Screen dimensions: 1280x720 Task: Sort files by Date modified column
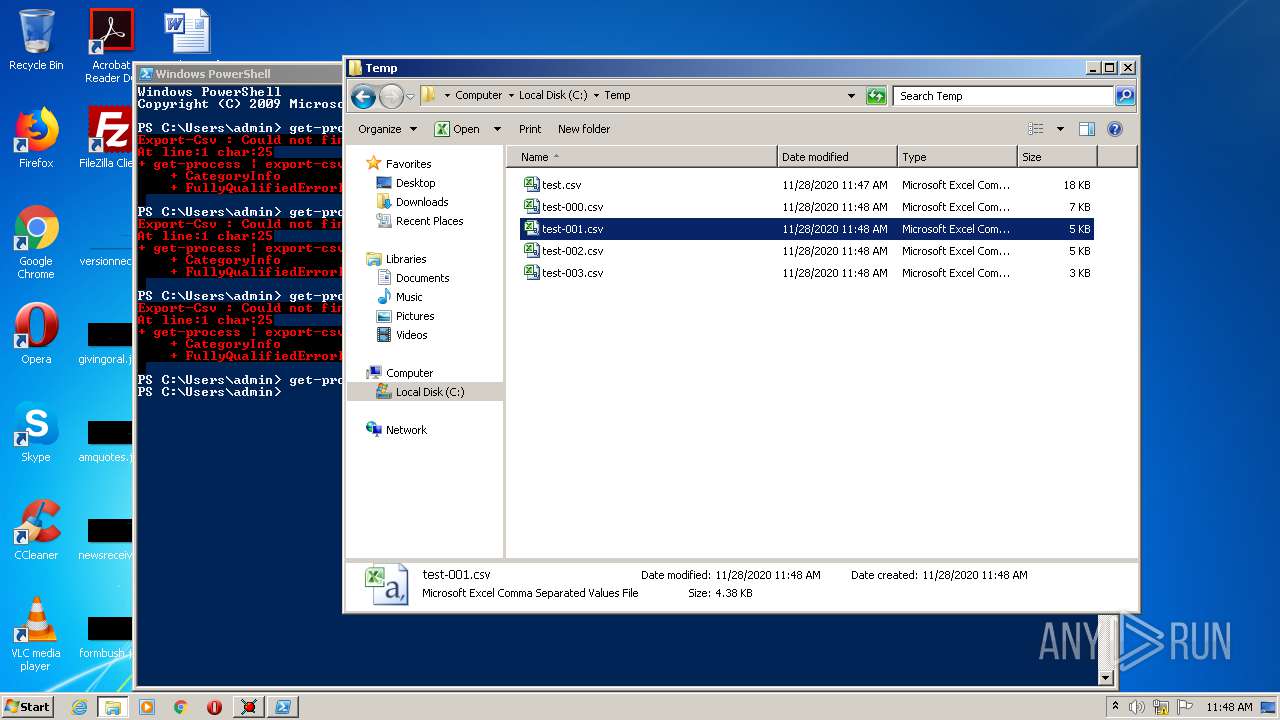[836, 157]
